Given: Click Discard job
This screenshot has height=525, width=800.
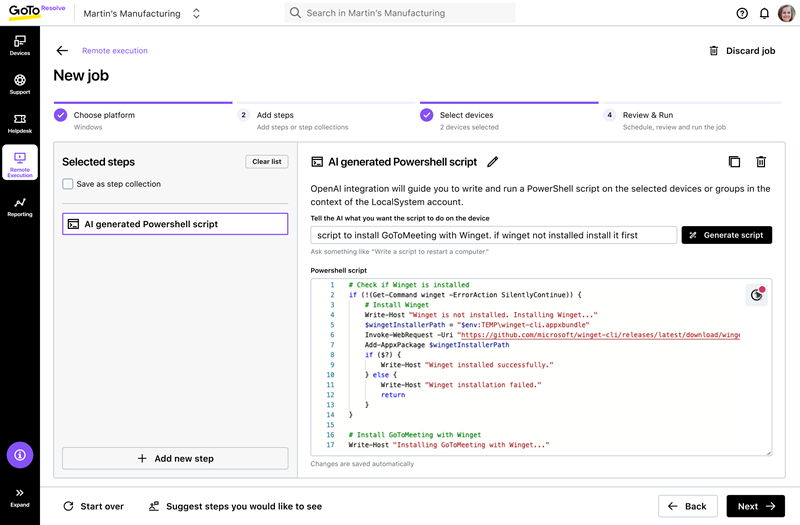Looking at the screenshot, I should (741, 51).
